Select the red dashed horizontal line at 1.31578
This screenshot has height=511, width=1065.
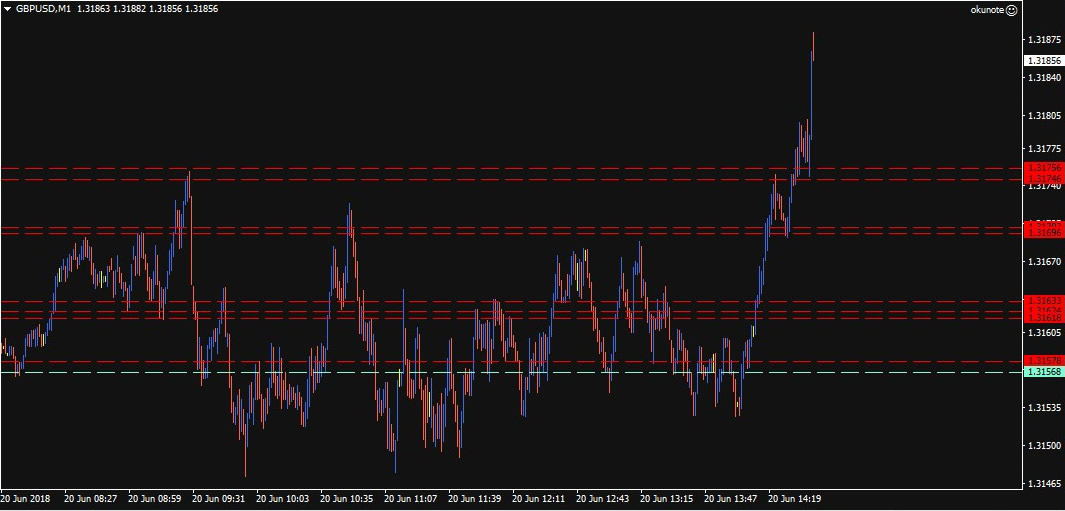pyautogui.click(x=511, y=362)
